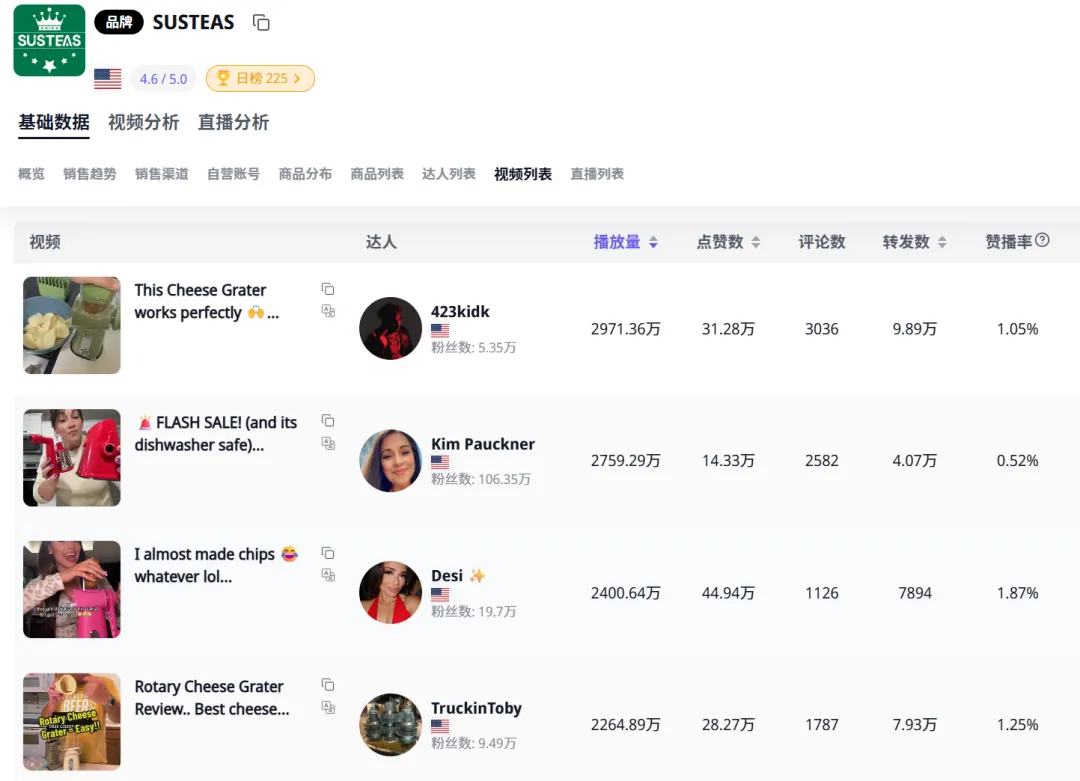Open the 商品分布 sub-tab
Viewport: 1080px width, 781px height.
pyautogui.click(x=305, y=174)
